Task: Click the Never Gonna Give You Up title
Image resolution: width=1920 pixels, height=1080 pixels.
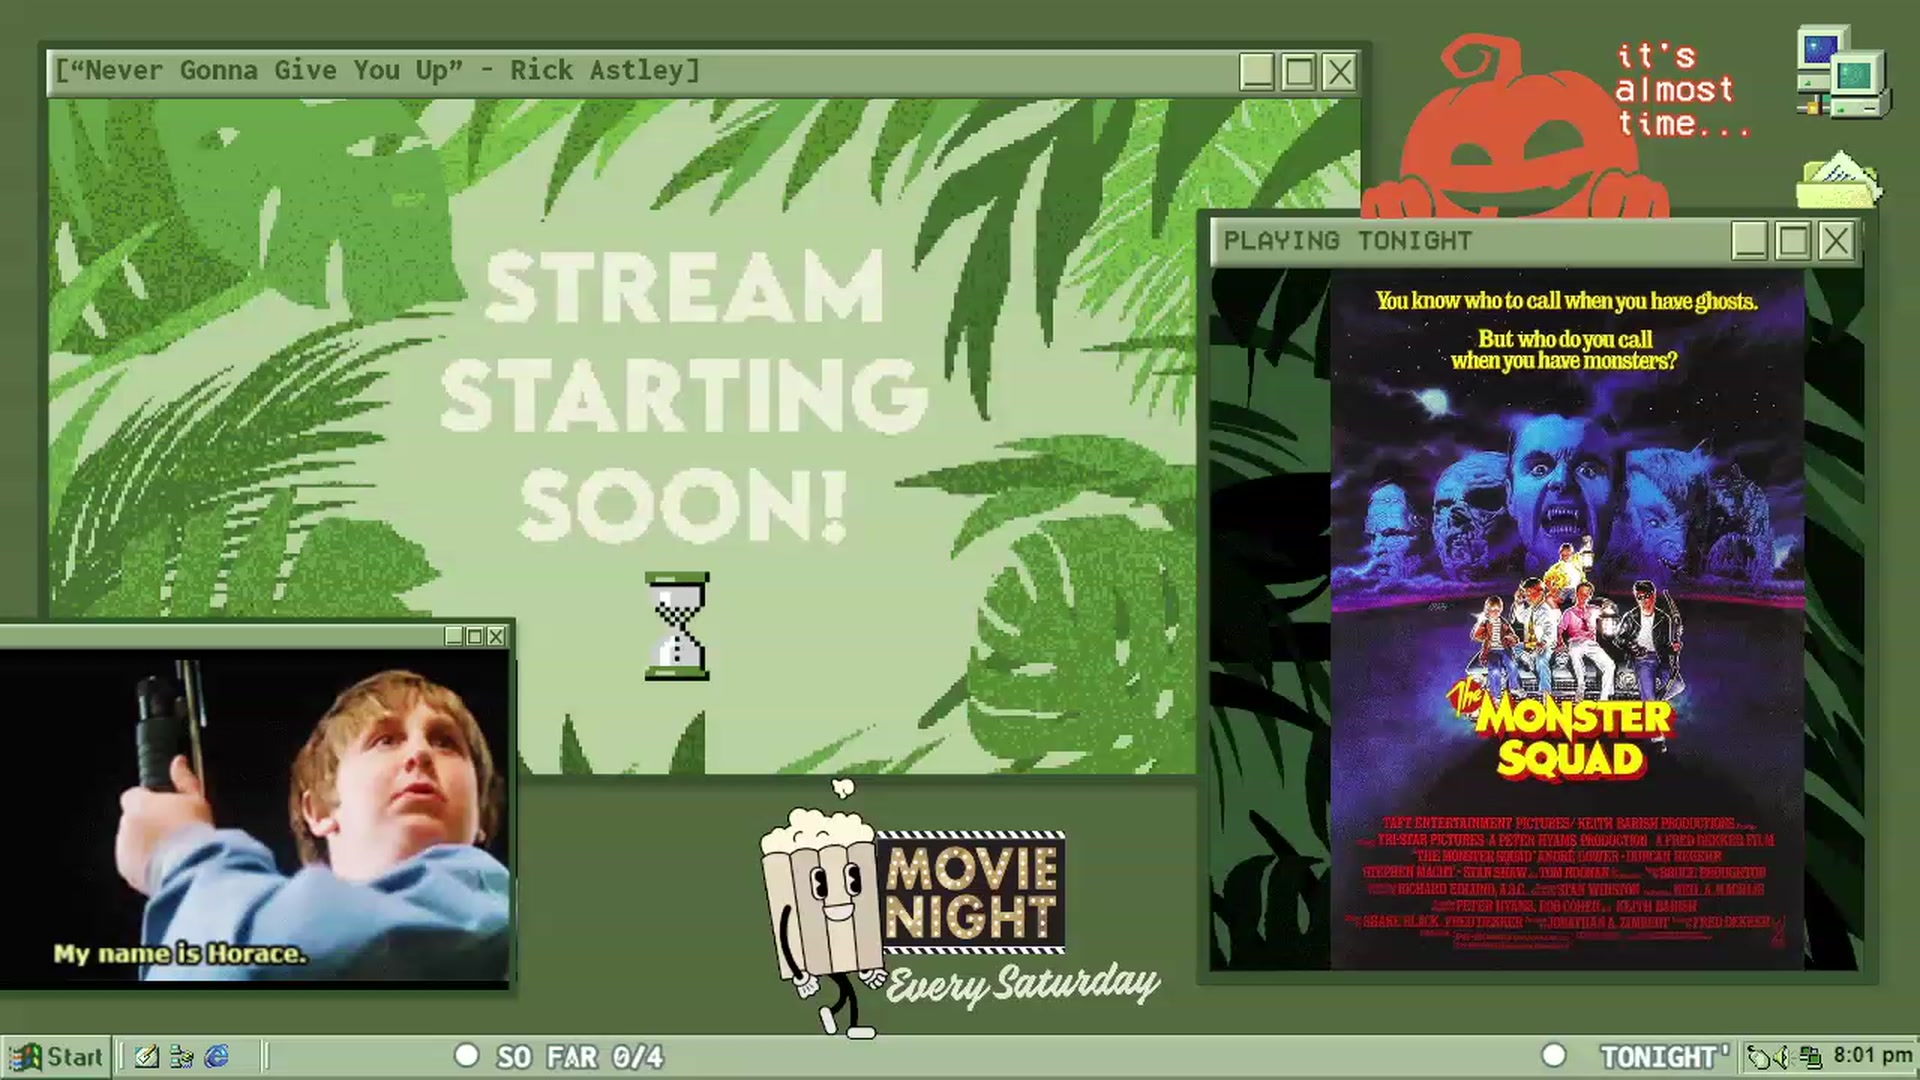Action: point(377,71)
